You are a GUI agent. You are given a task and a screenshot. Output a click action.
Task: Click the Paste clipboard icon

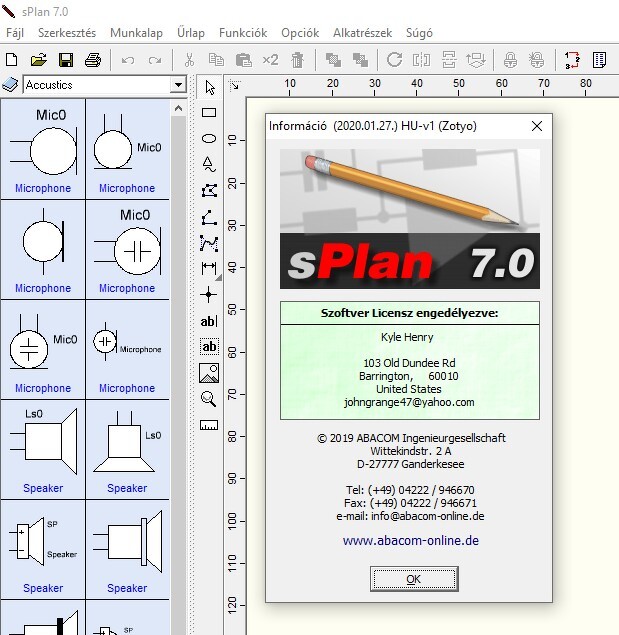(243, 60)
